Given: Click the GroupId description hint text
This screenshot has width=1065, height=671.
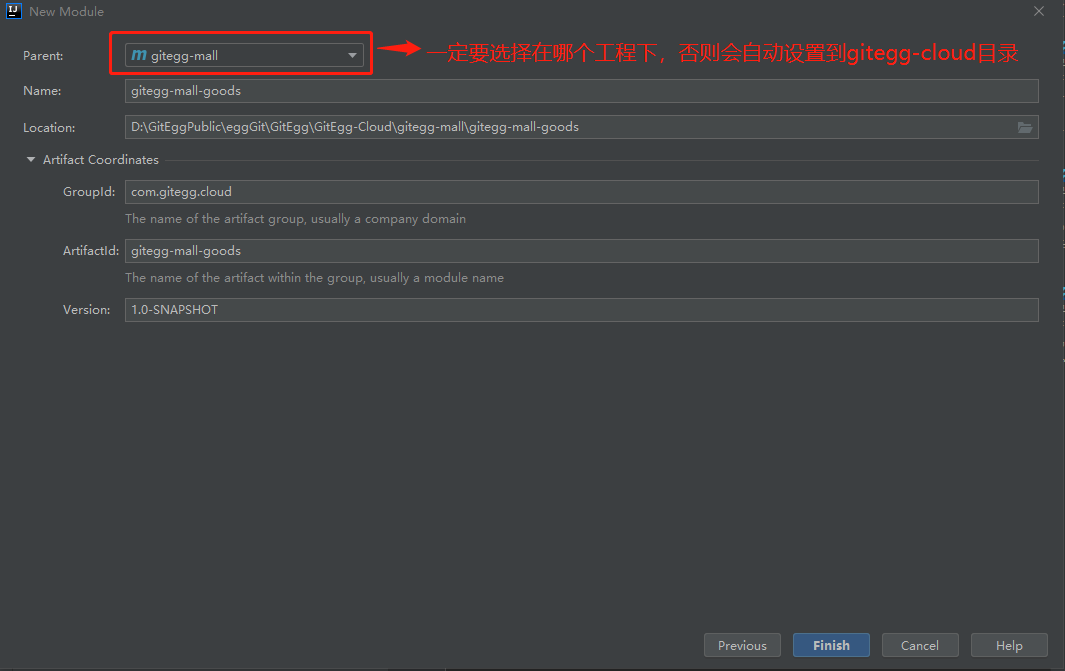Looking at the screenshot, I should tap(295, 219).
